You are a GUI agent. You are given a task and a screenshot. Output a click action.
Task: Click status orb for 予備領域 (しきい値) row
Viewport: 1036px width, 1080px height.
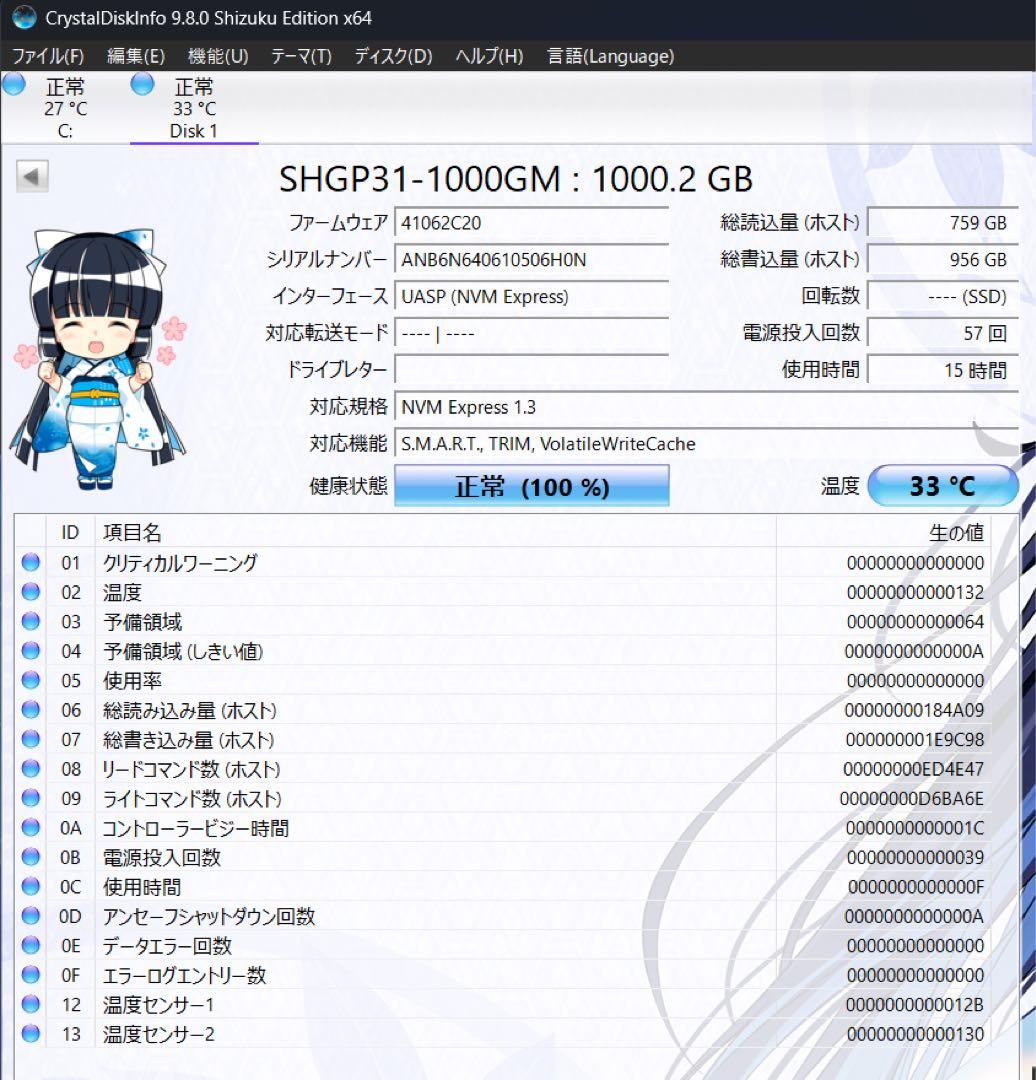coord(30,650)
